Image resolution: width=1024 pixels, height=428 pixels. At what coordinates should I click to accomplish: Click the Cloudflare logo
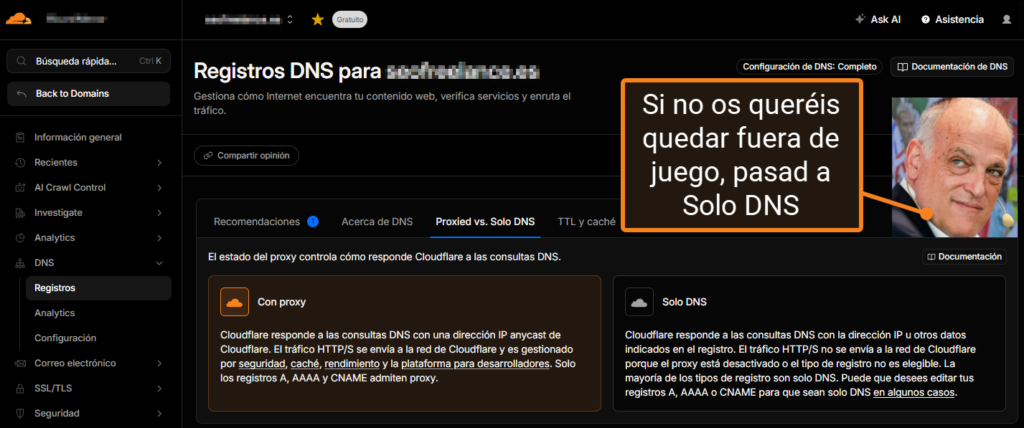(19, 18)
